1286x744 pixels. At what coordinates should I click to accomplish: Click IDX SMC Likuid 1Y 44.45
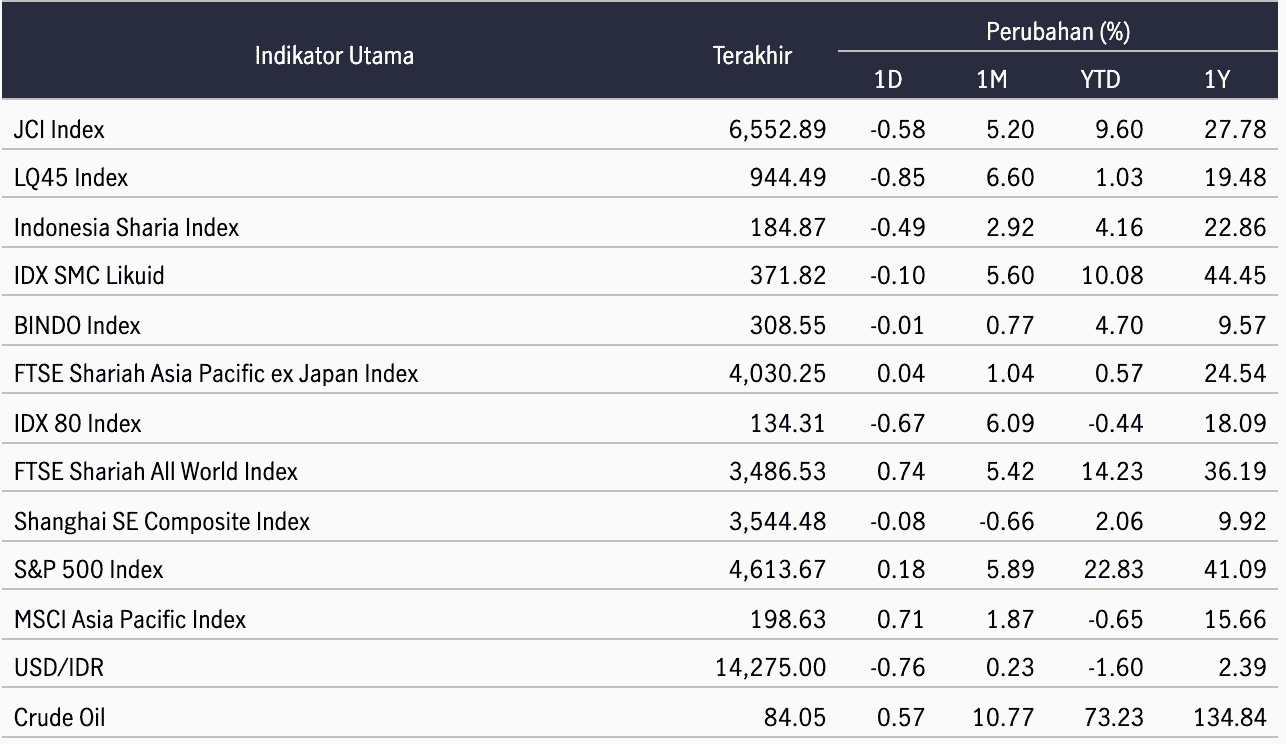tap(1236, 276)
